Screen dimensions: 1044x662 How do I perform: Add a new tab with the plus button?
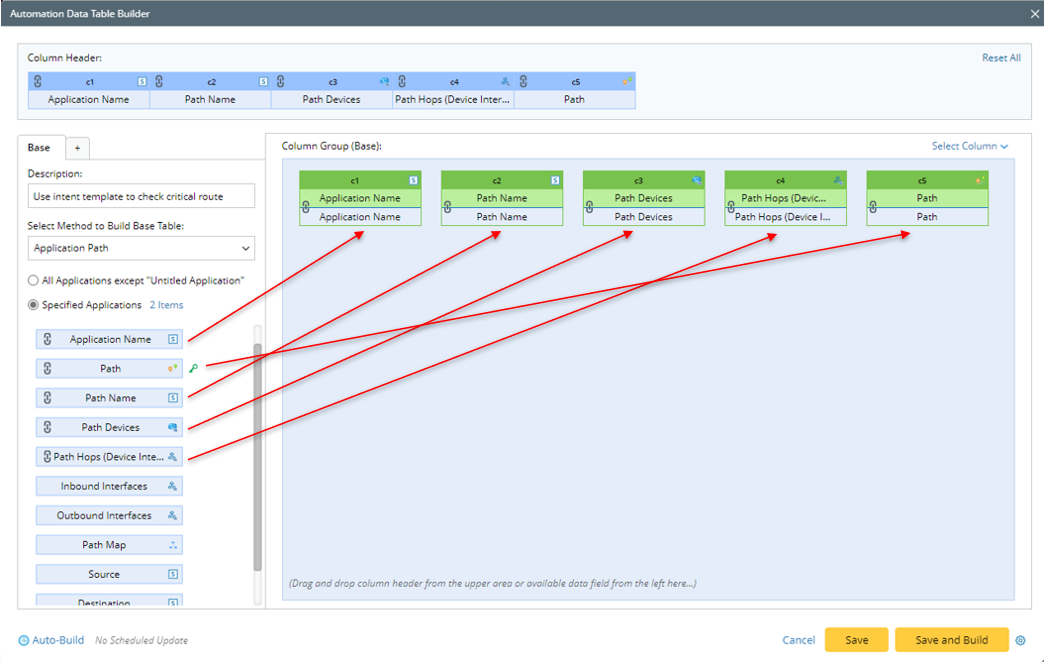tap(77, 148)
